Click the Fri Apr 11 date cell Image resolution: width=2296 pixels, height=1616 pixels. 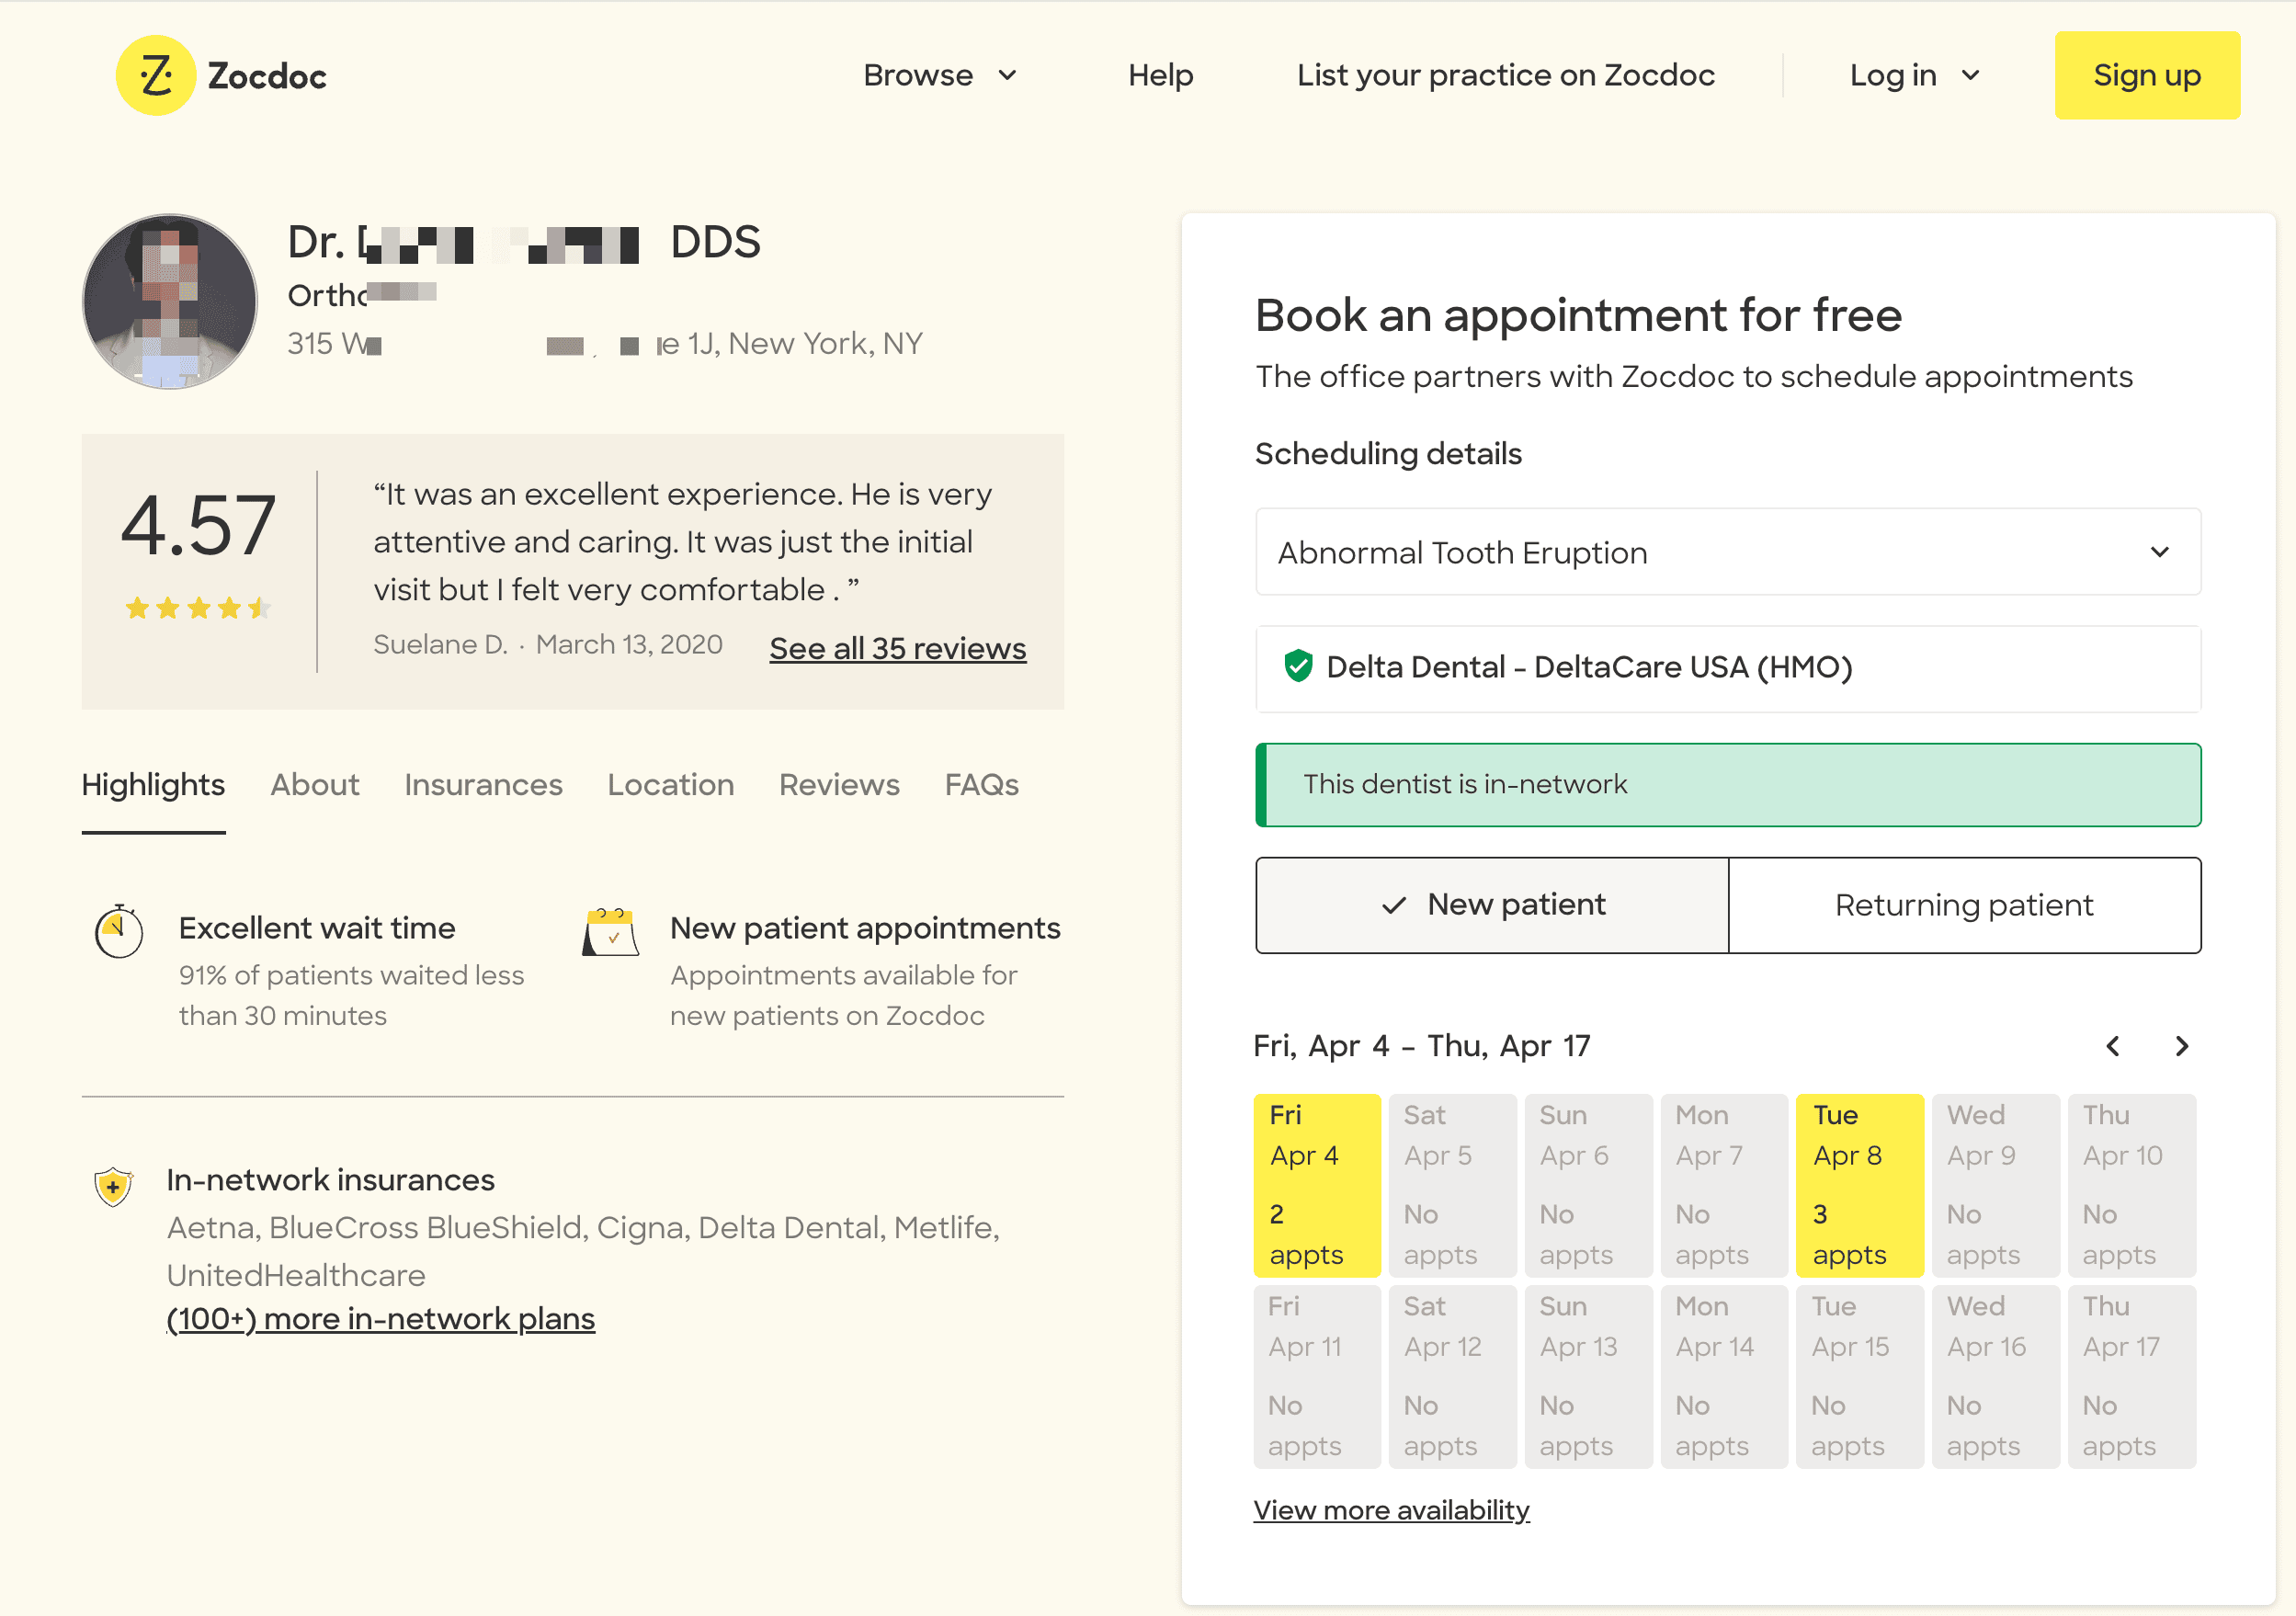click(1316, 1377)
